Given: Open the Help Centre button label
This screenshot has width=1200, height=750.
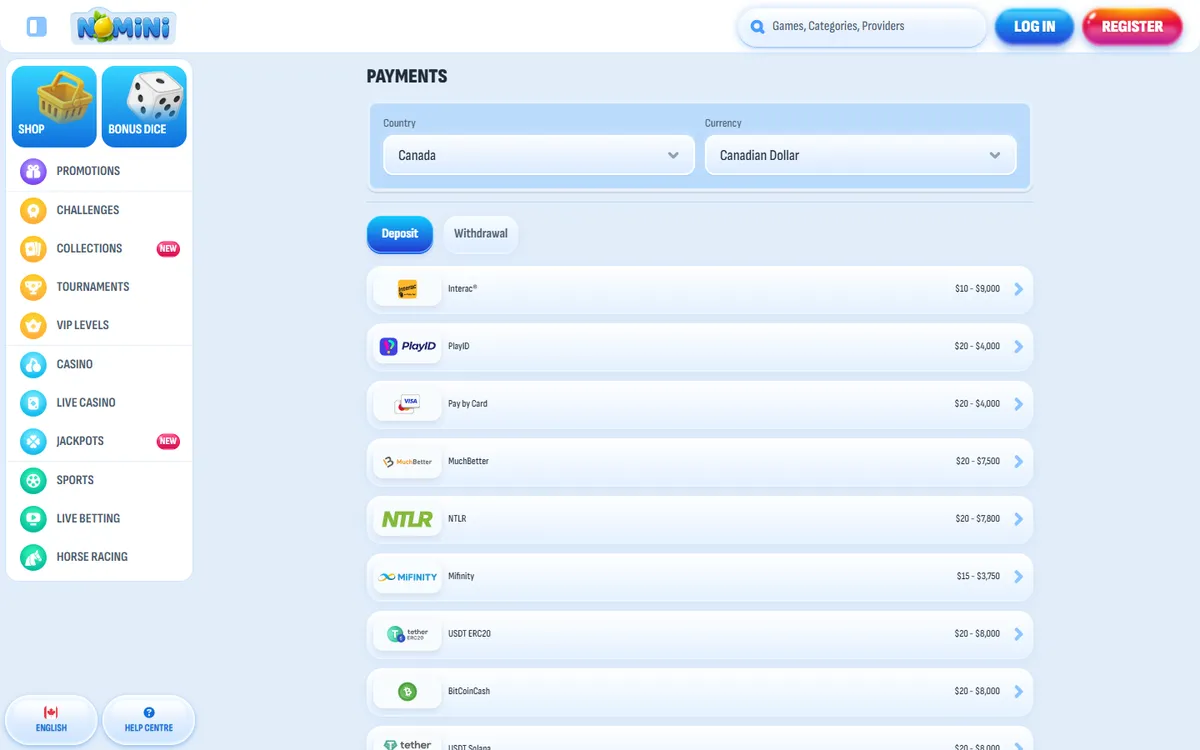Looking at the screenshot, I should click(x=149, y=728).
